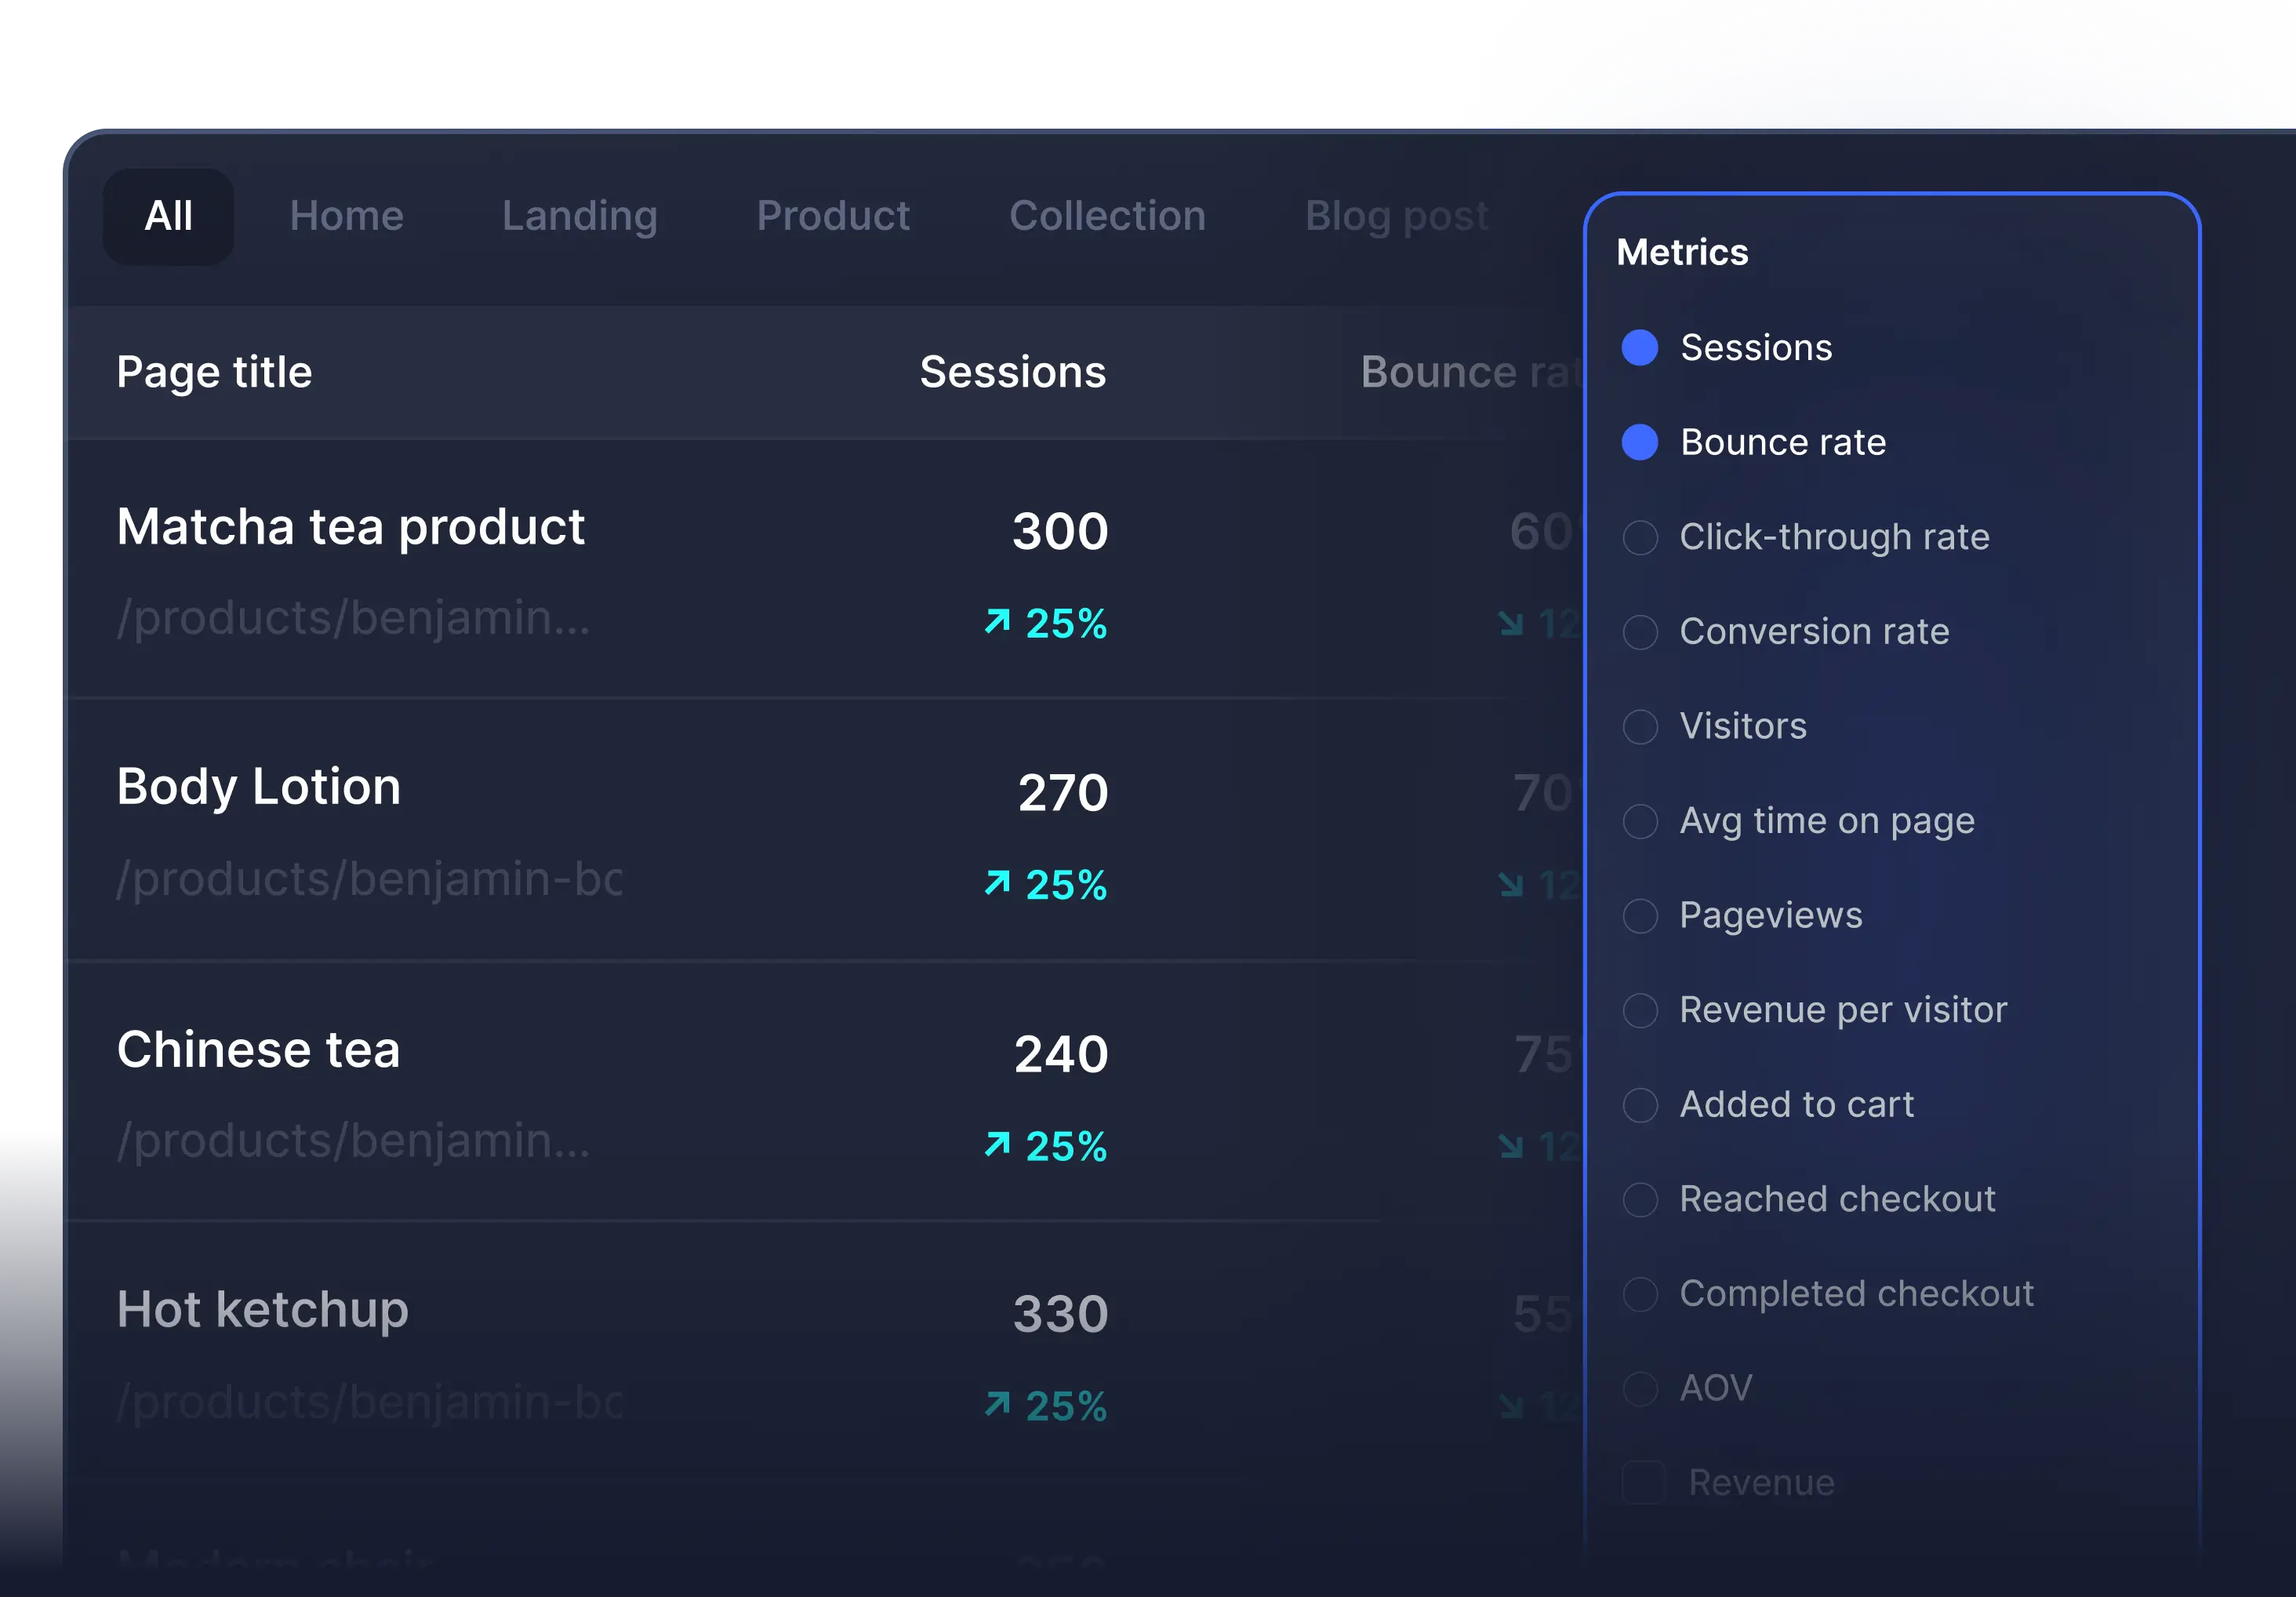
Task: Open the Landing tab
Action: (580, 216)
